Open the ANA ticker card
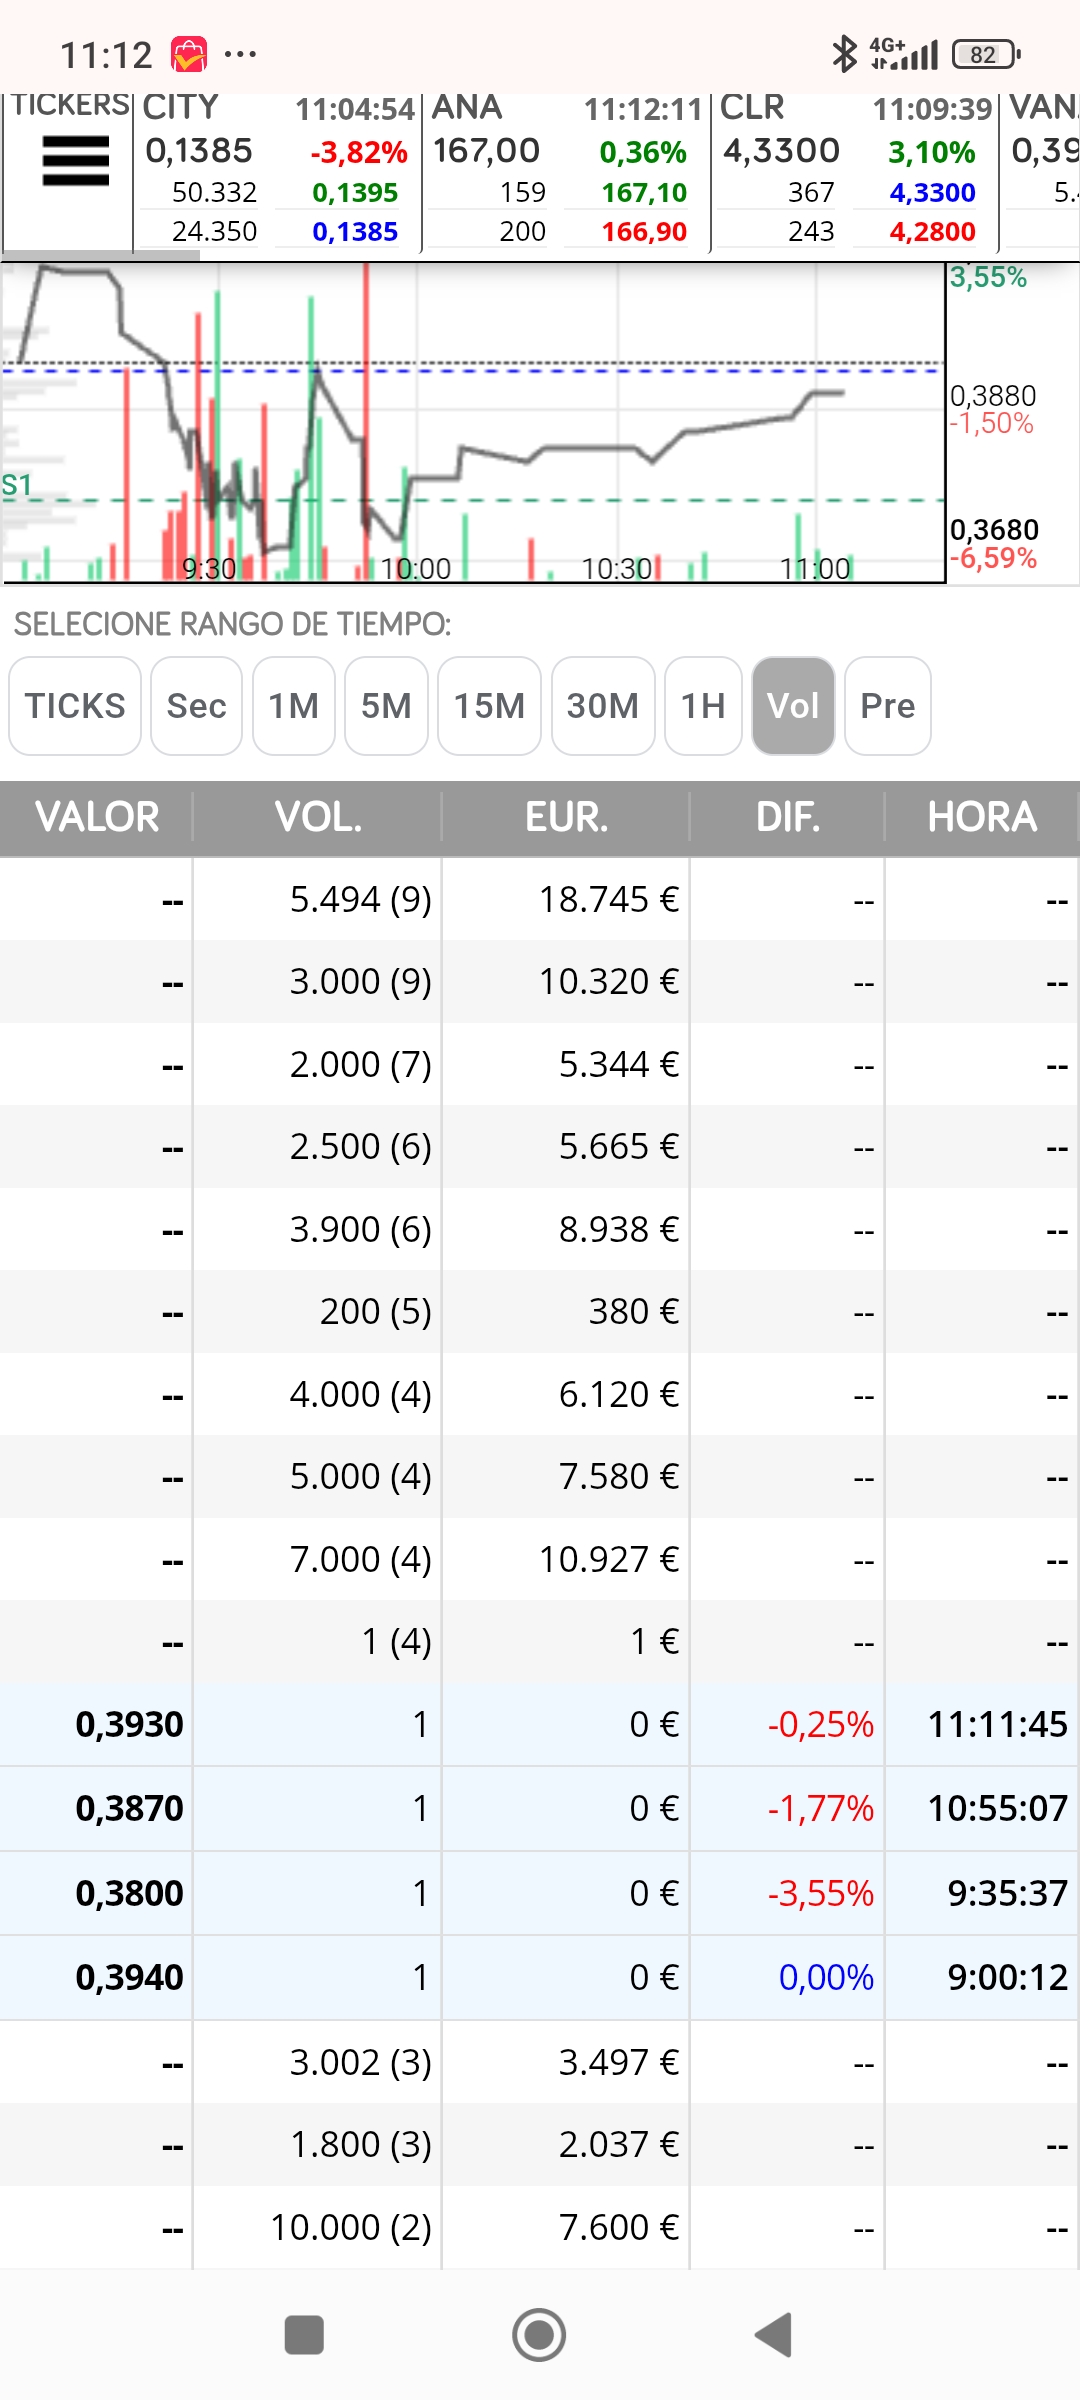 (566, 170)
